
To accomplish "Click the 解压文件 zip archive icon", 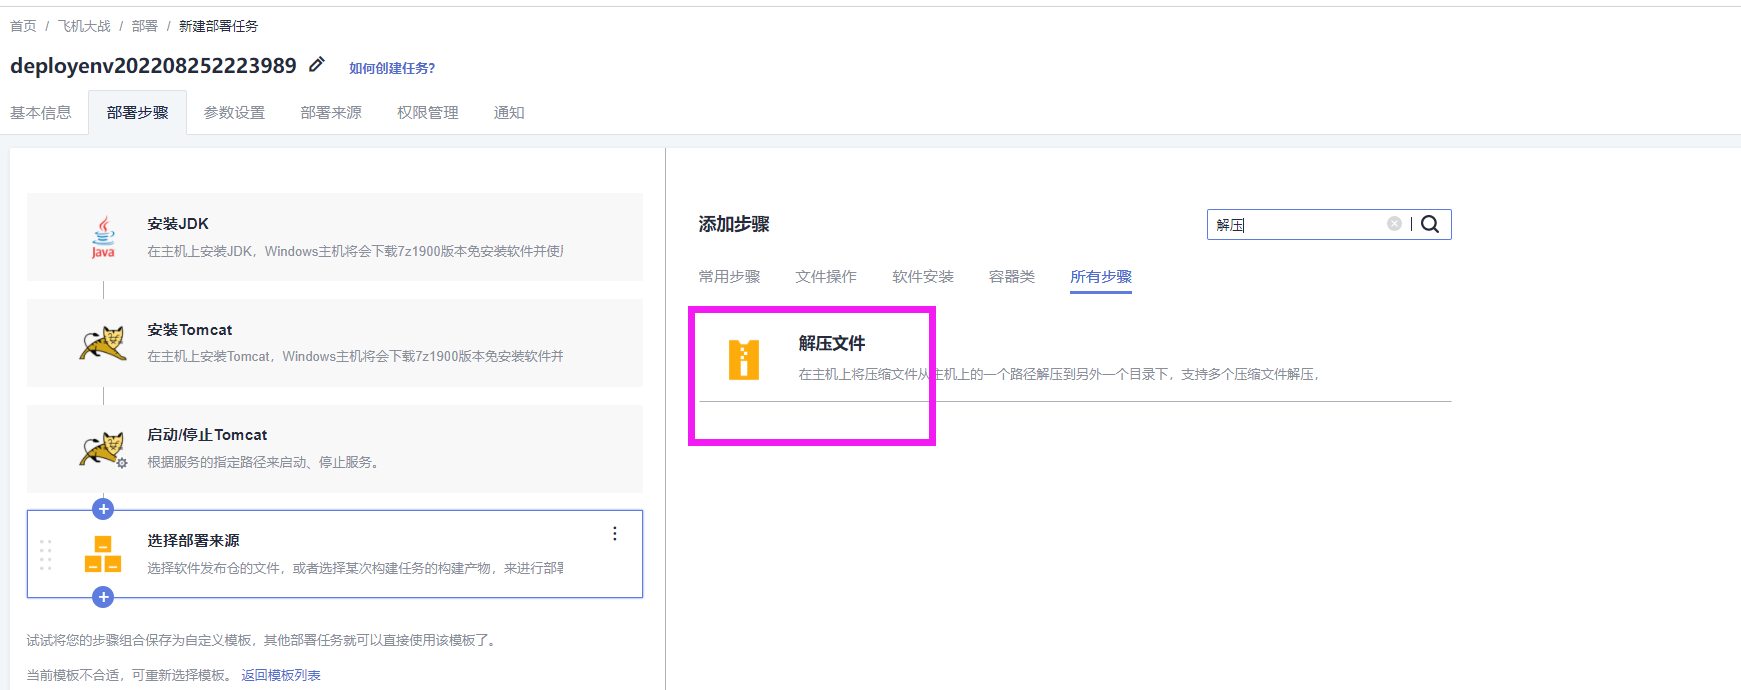I will click(x=744, y=360).
